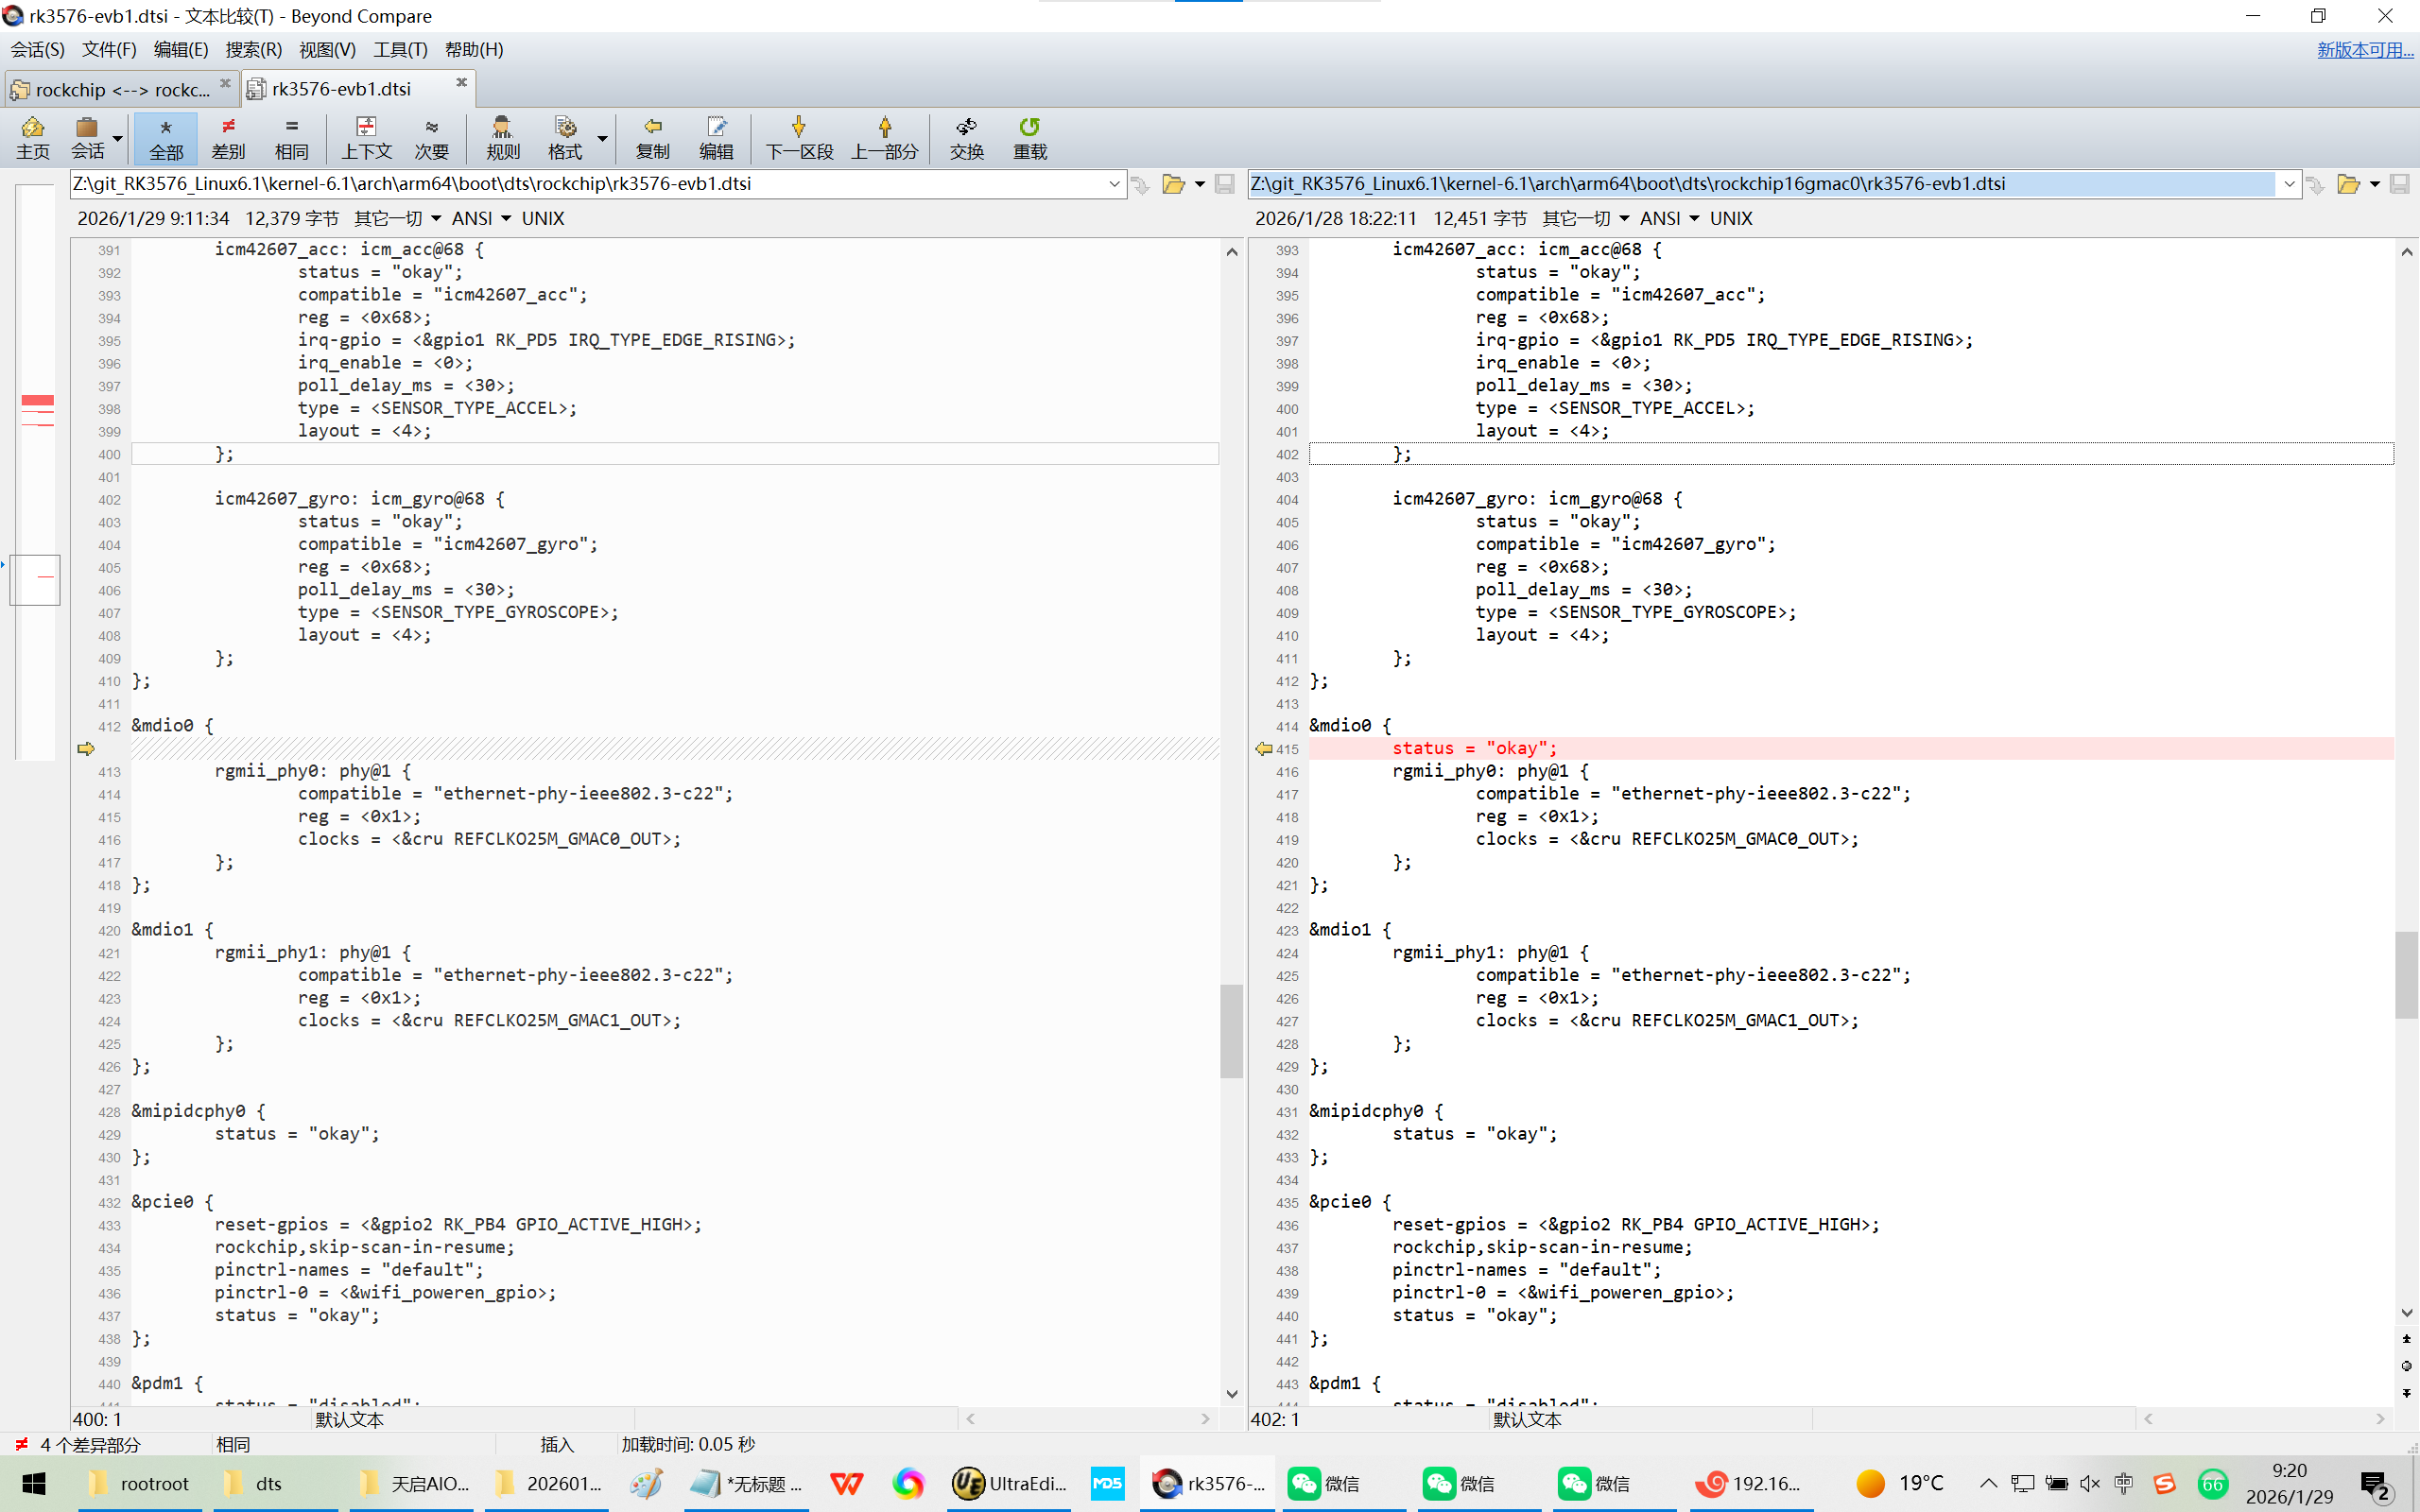
Task: Toggle Show All (全部) display filter
Action: 166,137
